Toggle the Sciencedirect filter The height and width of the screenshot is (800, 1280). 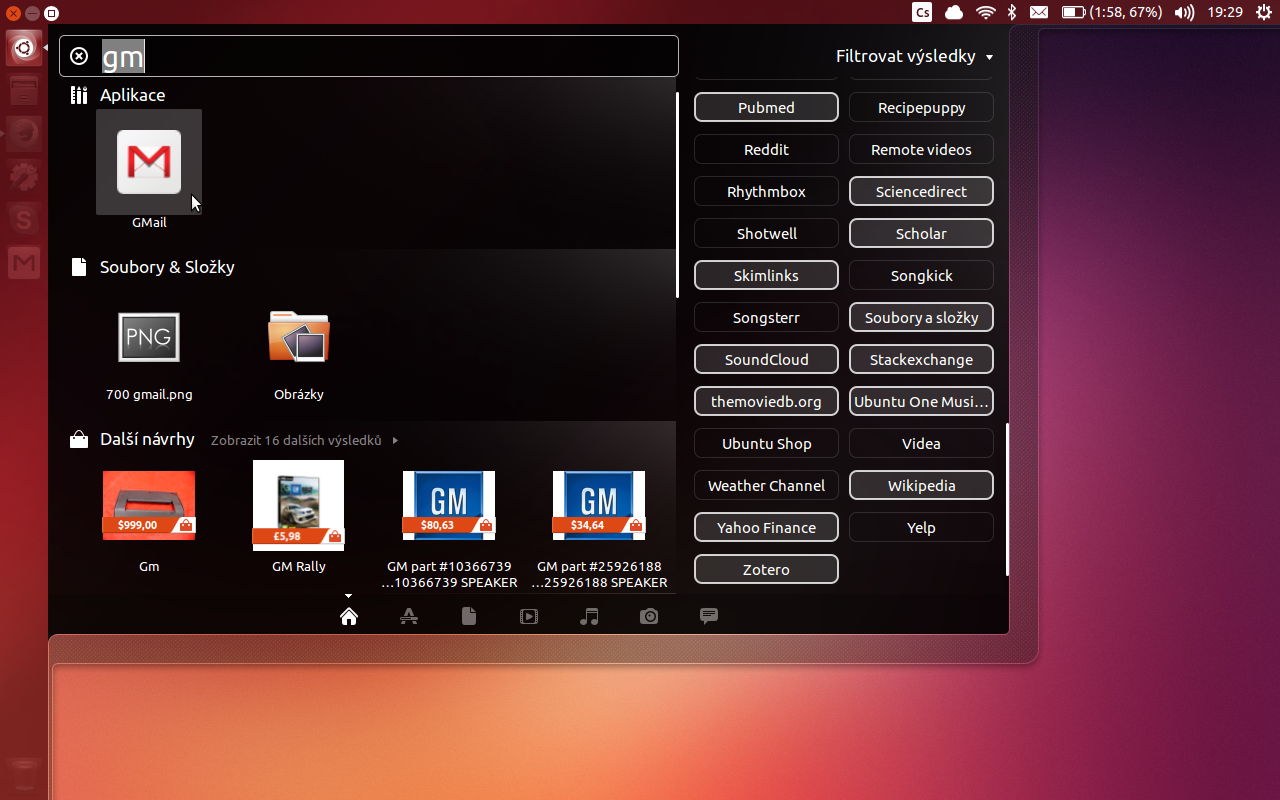(921, 191)
